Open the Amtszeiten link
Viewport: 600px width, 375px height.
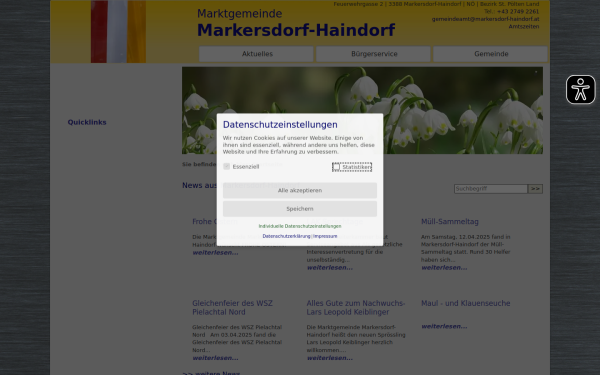pyautogui.click(x=524, y=26)
